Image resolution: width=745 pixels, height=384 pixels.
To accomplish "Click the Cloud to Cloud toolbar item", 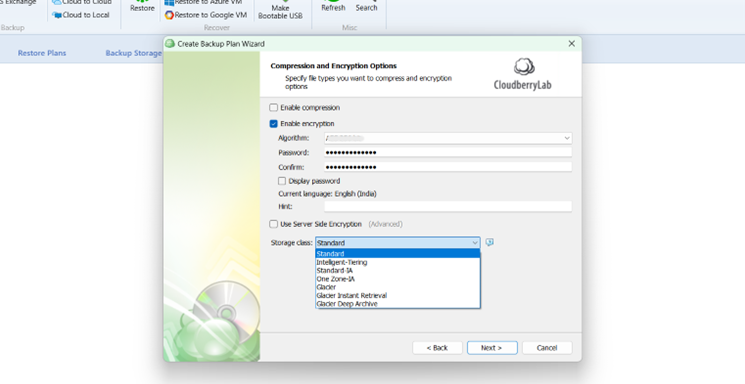I will [x=82, y=2].
